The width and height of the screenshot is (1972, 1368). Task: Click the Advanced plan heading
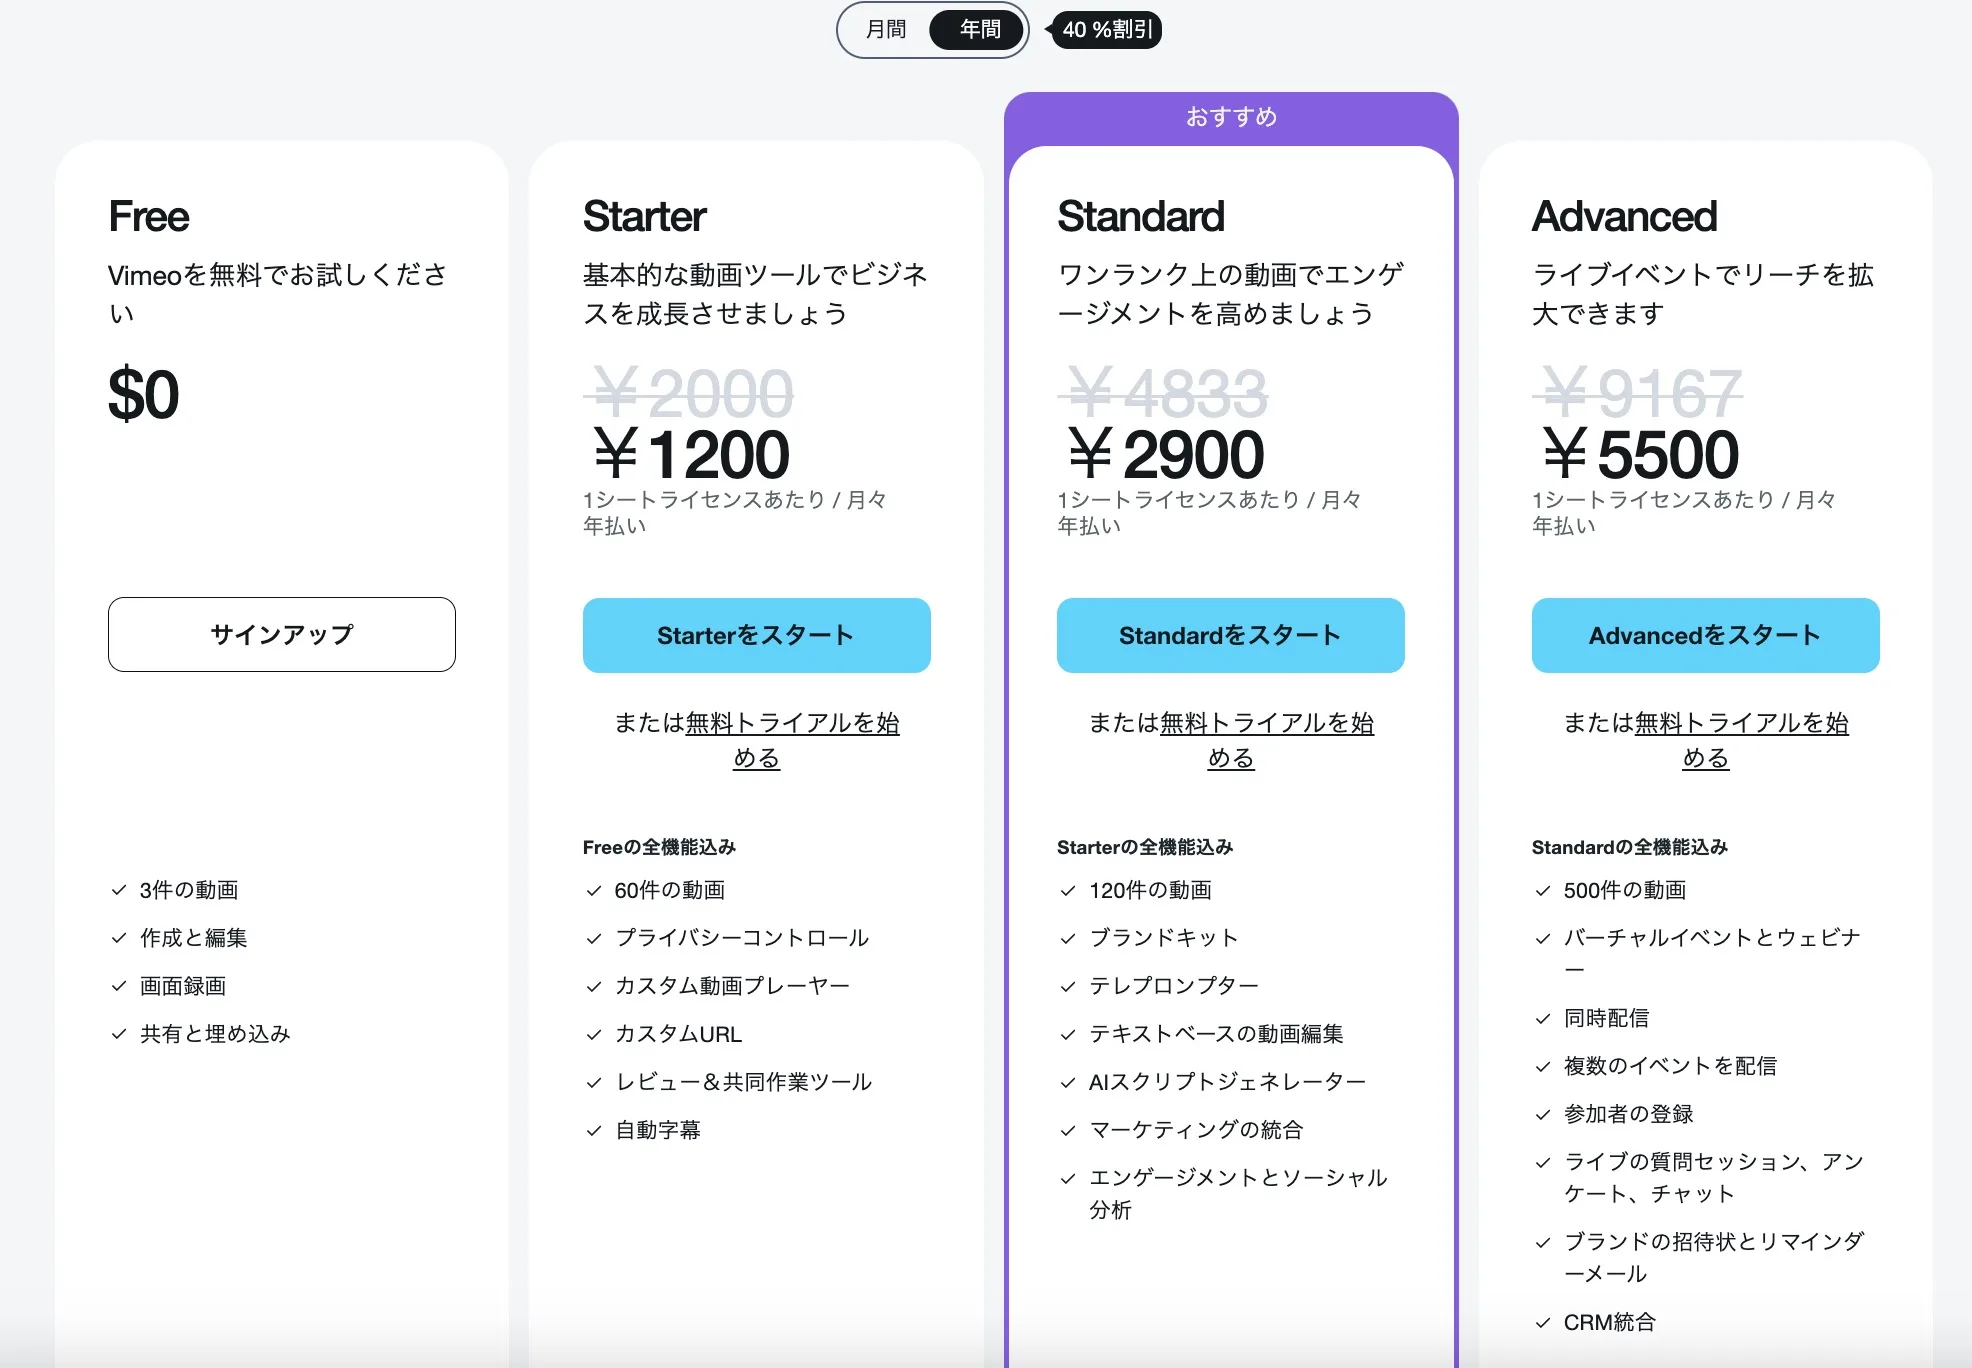click(x=1625, y=216)
